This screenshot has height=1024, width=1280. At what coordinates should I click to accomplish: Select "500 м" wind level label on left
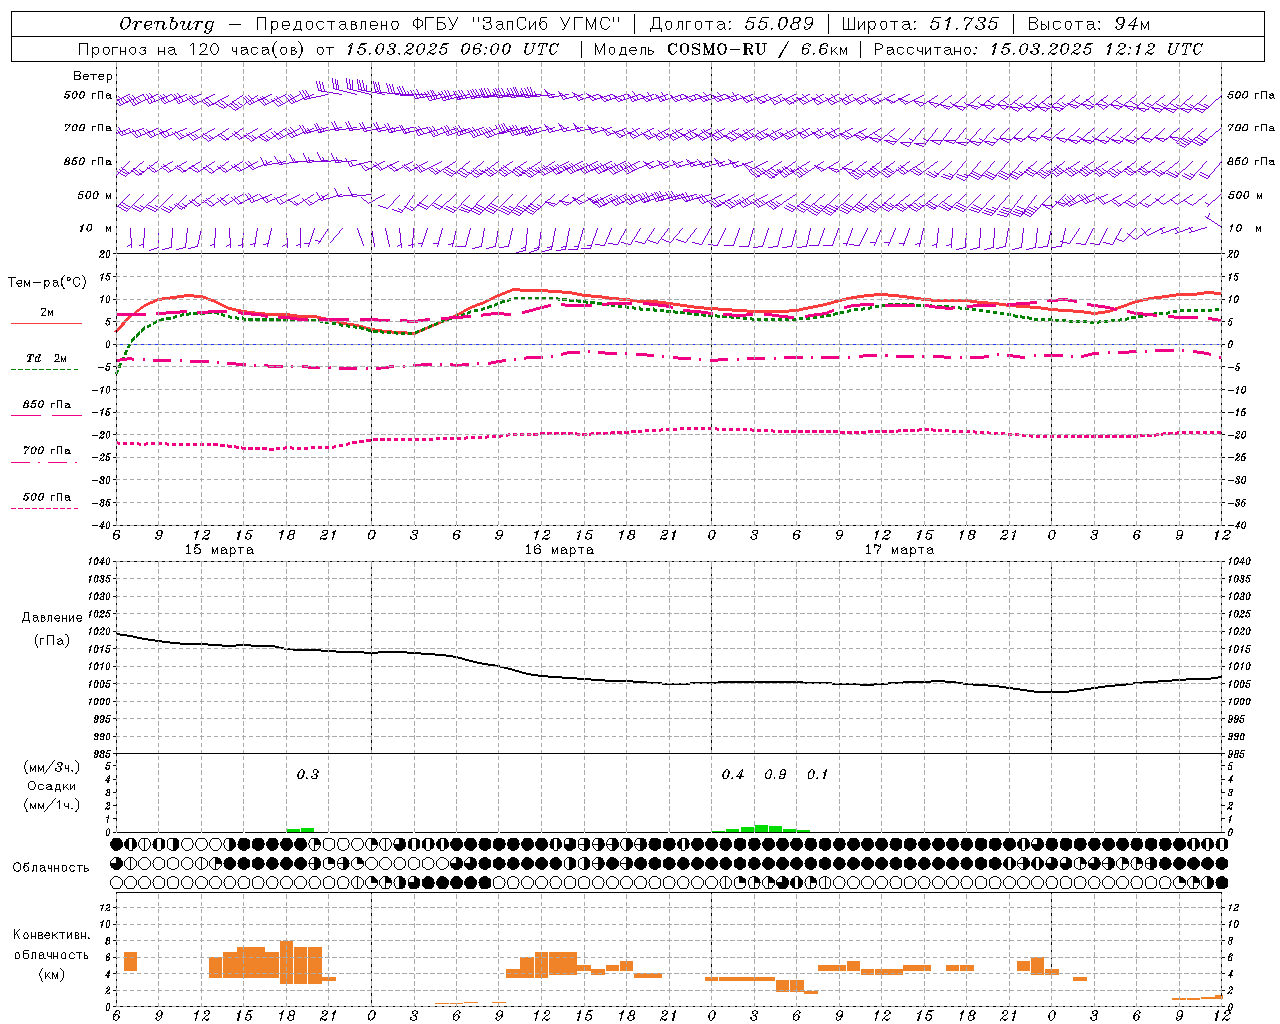[95, 195]
